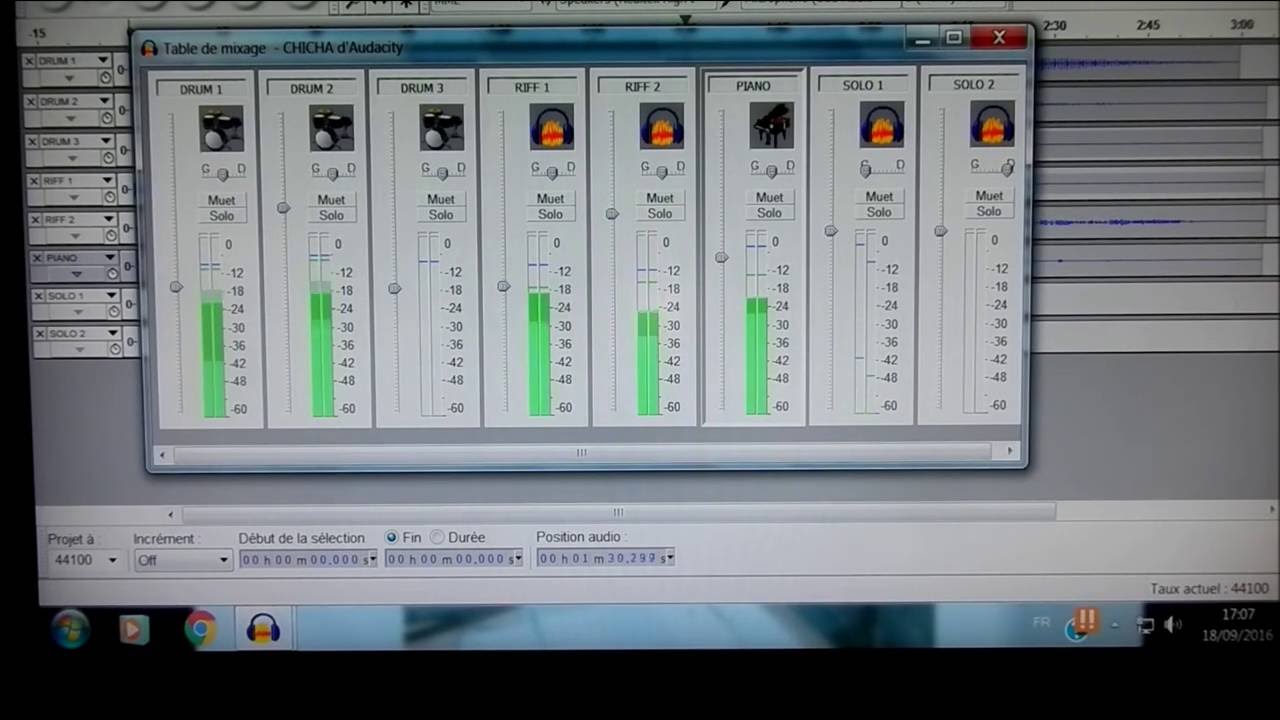1280x720 pixels.
Task: Click the DRUM 1 drum kit icon
Action: click(221, 129)
